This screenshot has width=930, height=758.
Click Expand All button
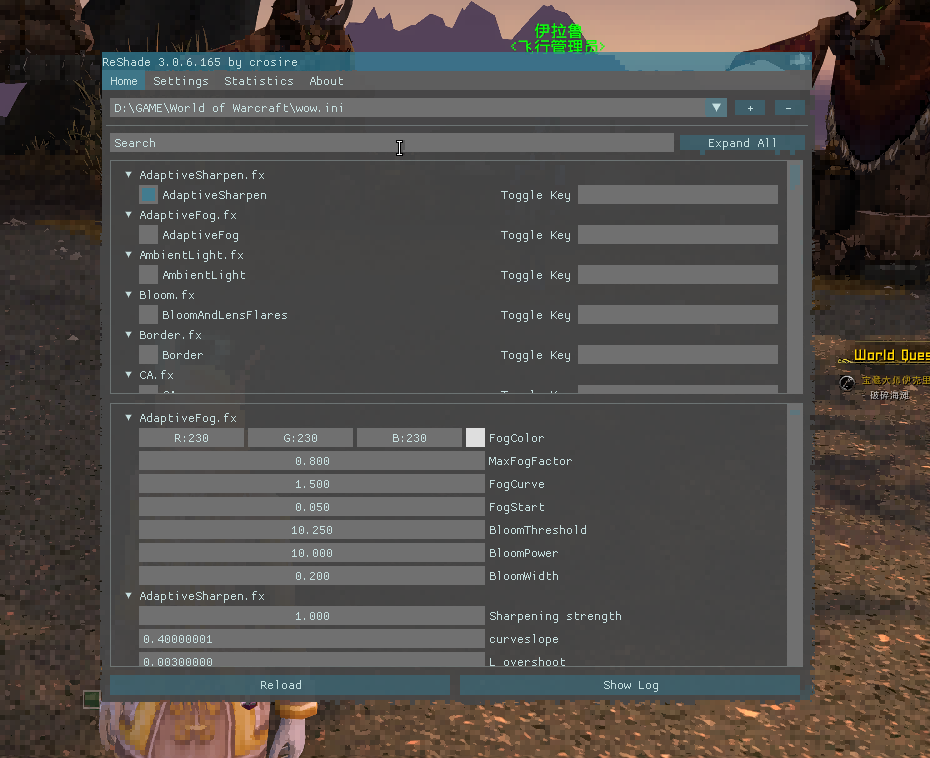(741, 143)
